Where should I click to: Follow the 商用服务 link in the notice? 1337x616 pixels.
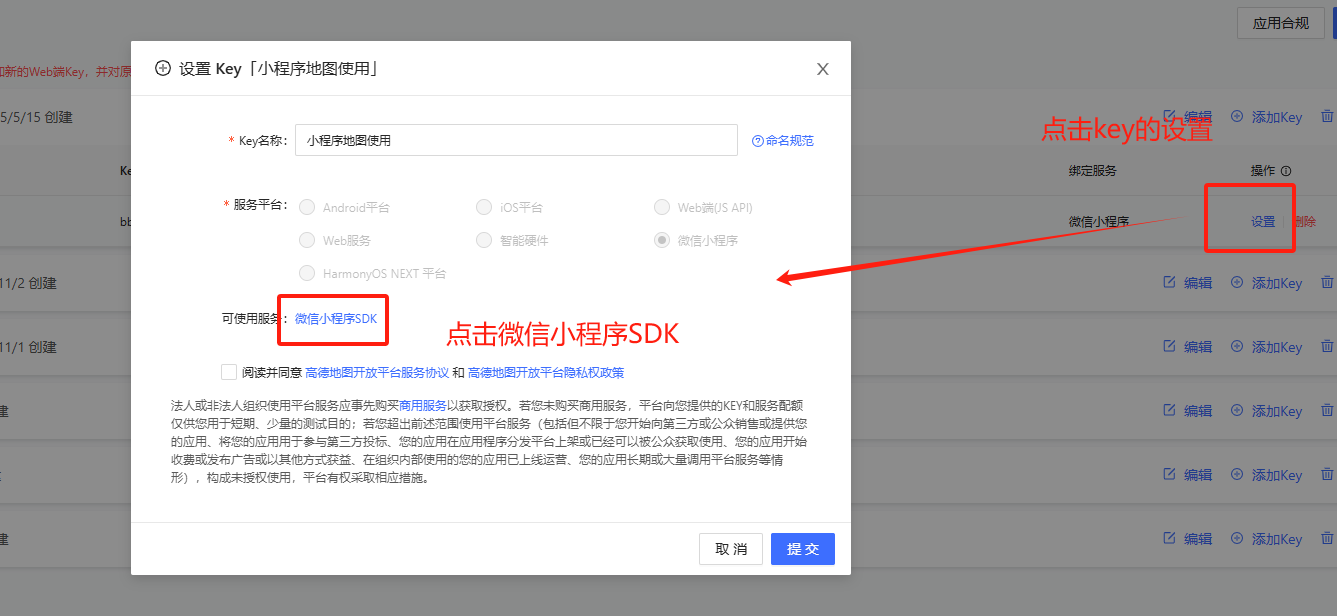[423, 406]
